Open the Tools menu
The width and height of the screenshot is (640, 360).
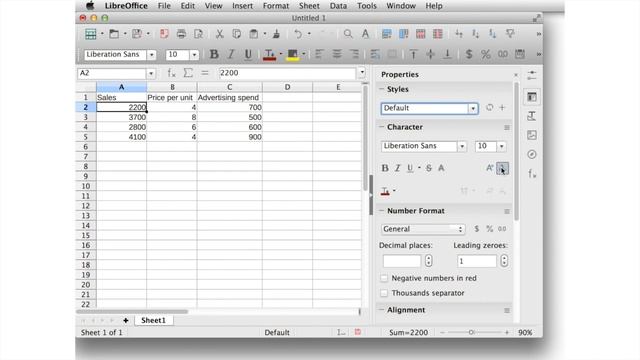tap(367, 6)
